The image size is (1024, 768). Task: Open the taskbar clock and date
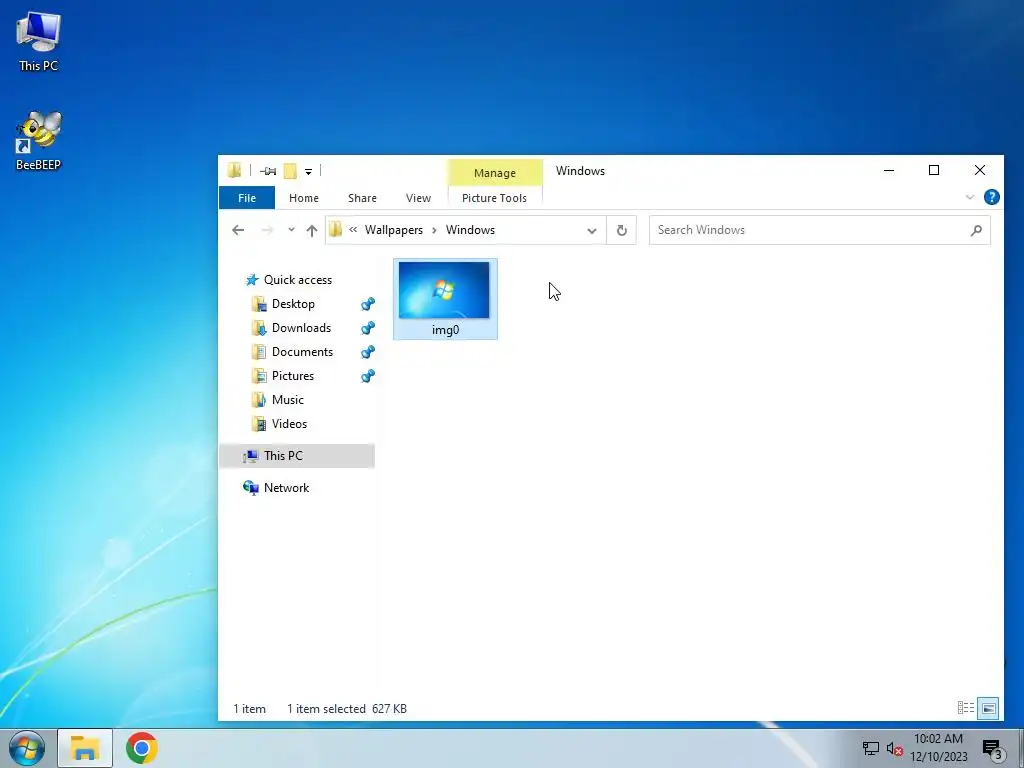tap(938, 748)
